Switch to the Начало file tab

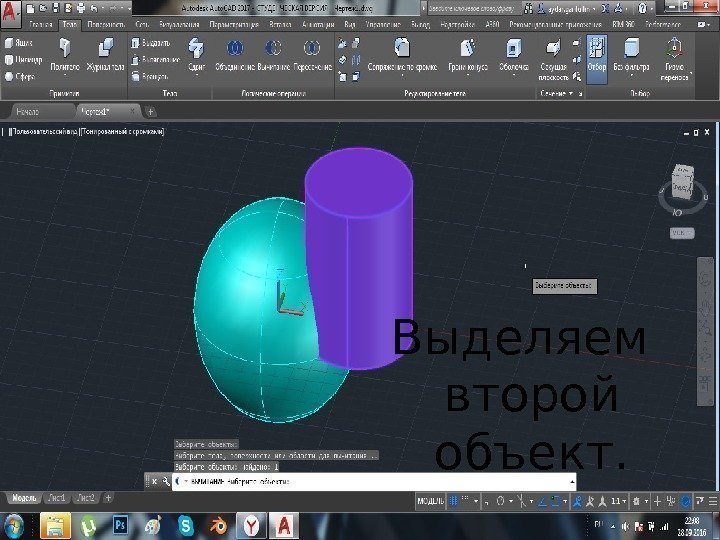click(28, 112)
